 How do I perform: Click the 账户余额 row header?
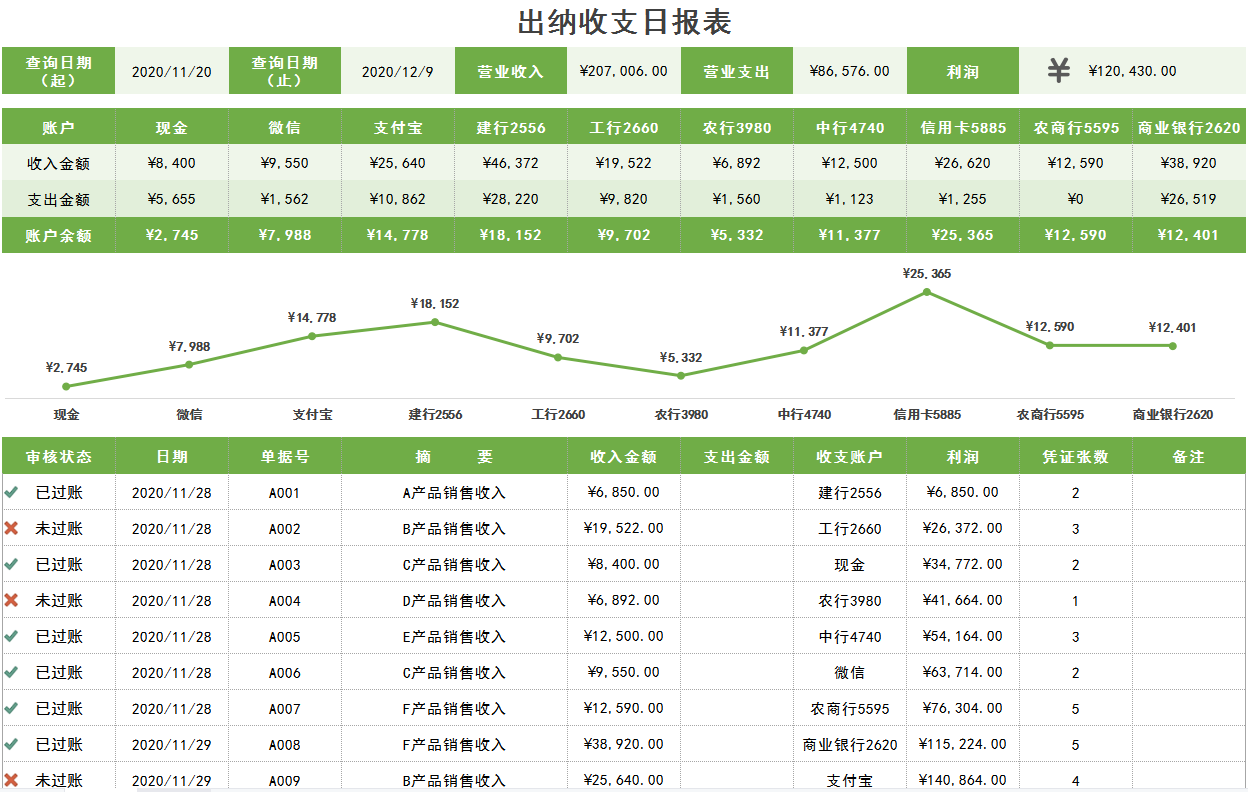(x=58, y=234)
